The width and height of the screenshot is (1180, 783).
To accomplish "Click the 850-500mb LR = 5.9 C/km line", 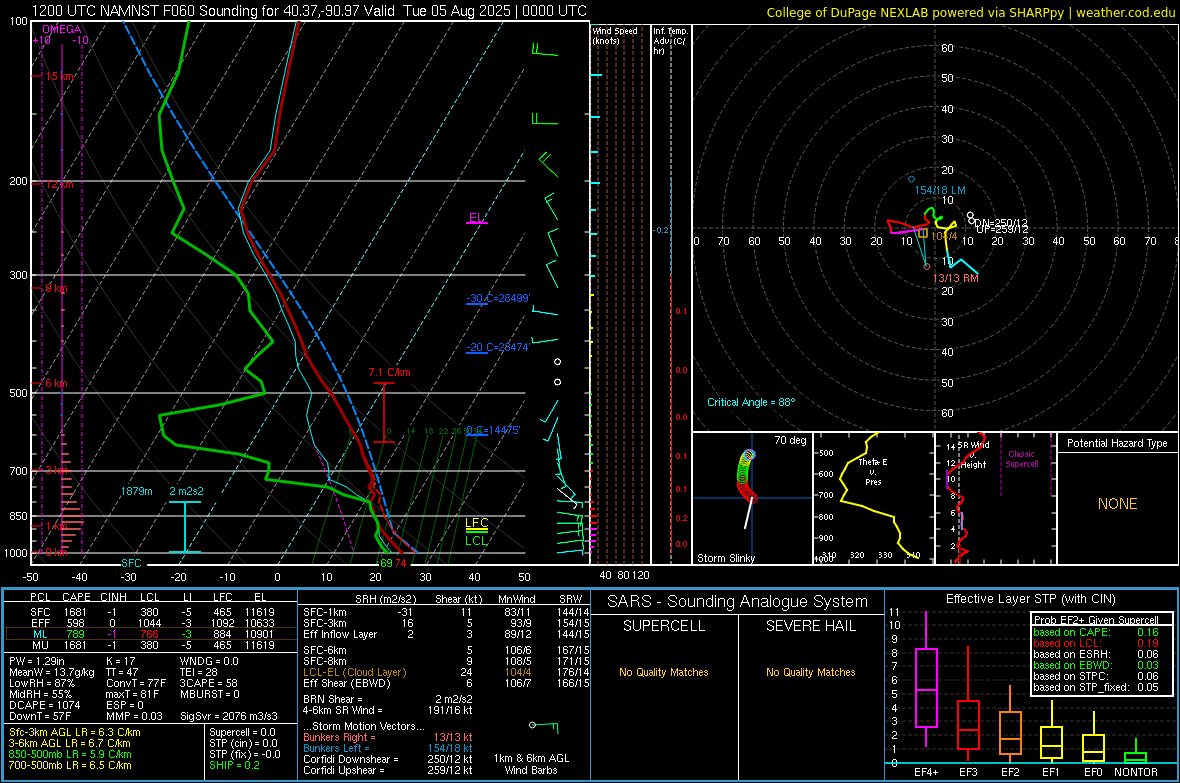I will [x=70, y=754].
